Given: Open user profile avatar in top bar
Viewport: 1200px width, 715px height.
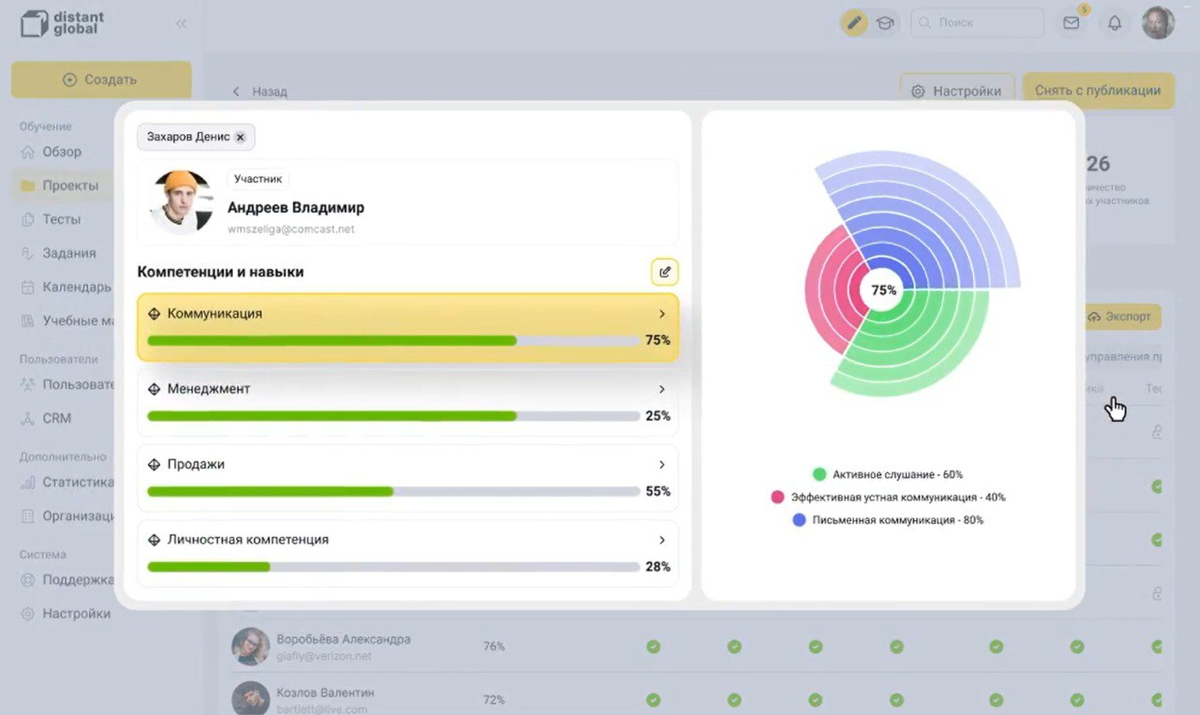Looking at the screenshot, I should click(x=1158, y=23).
